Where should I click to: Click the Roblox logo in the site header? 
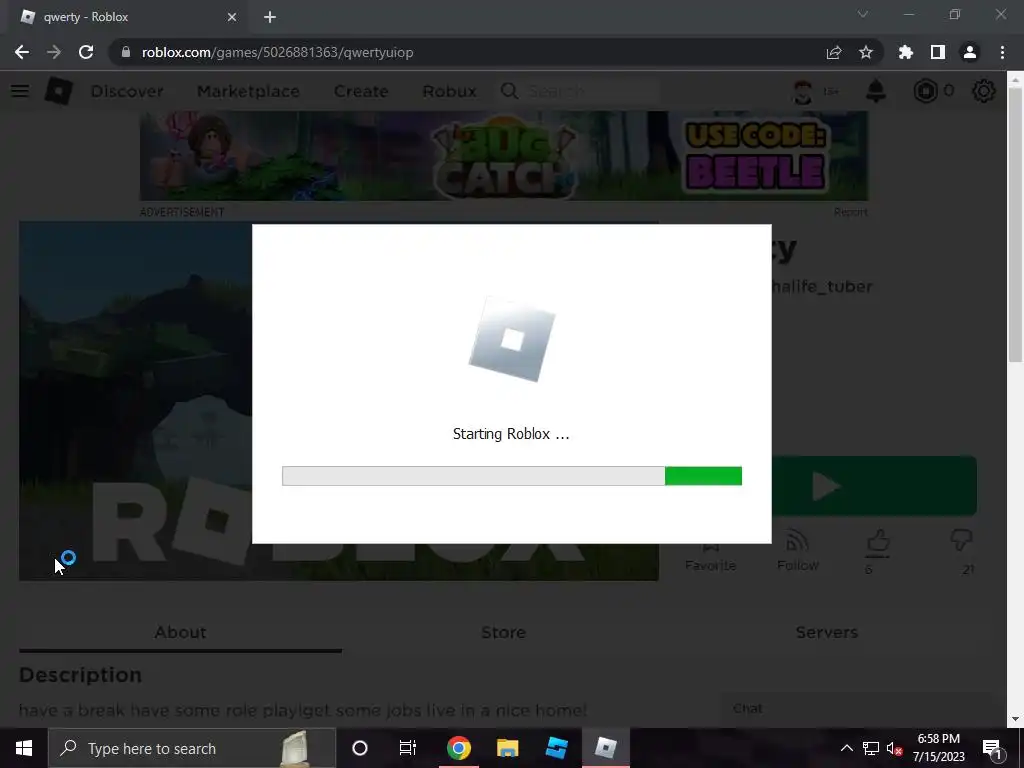click(58, 91)
